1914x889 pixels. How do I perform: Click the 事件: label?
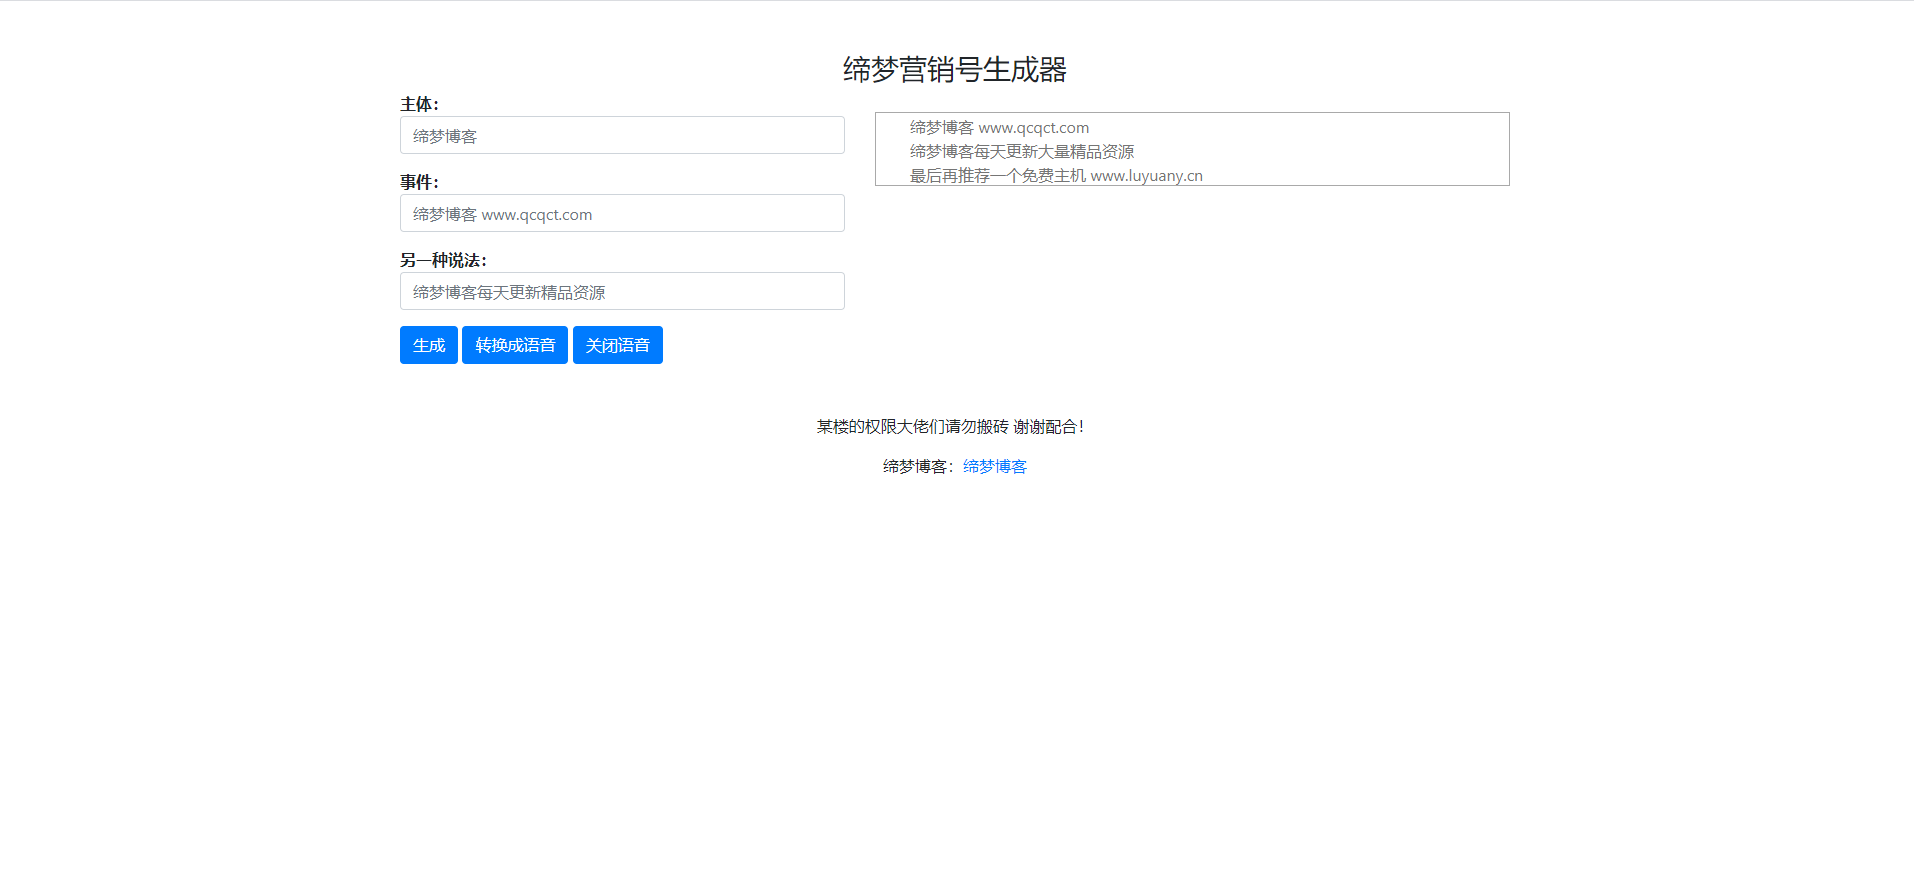(420, 182)
